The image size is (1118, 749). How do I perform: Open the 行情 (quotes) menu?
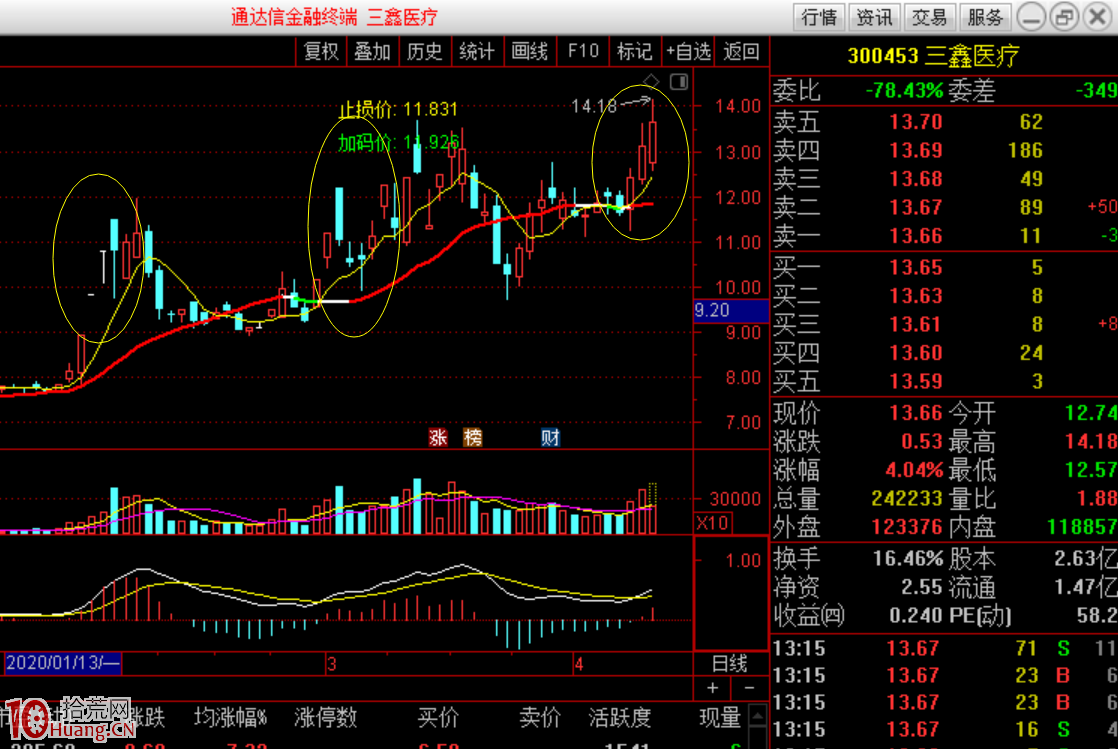point(819,16)
